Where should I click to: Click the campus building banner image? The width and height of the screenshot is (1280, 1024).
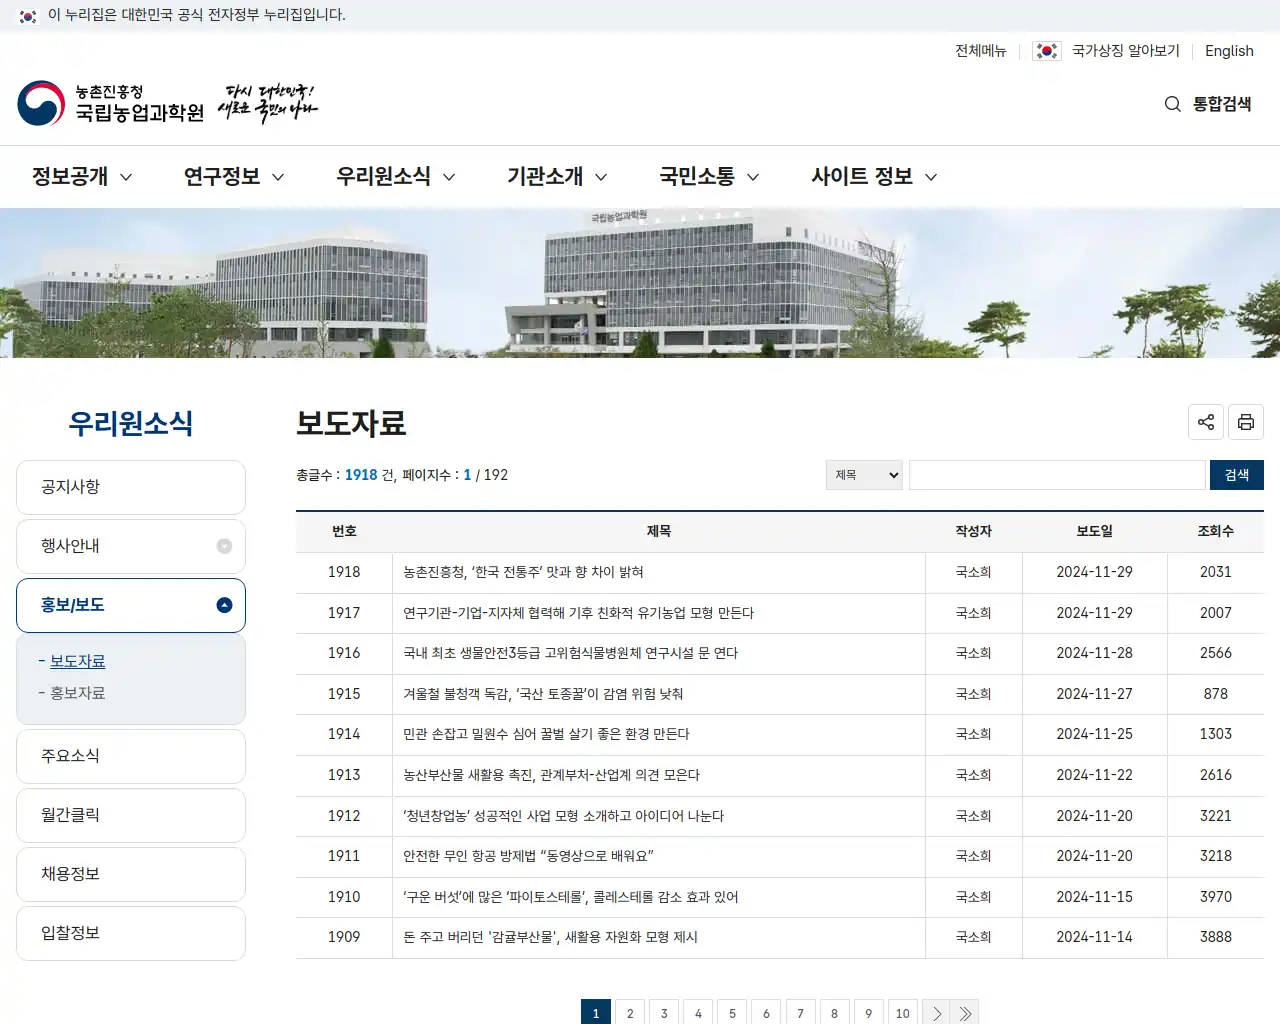coord(640,283)
